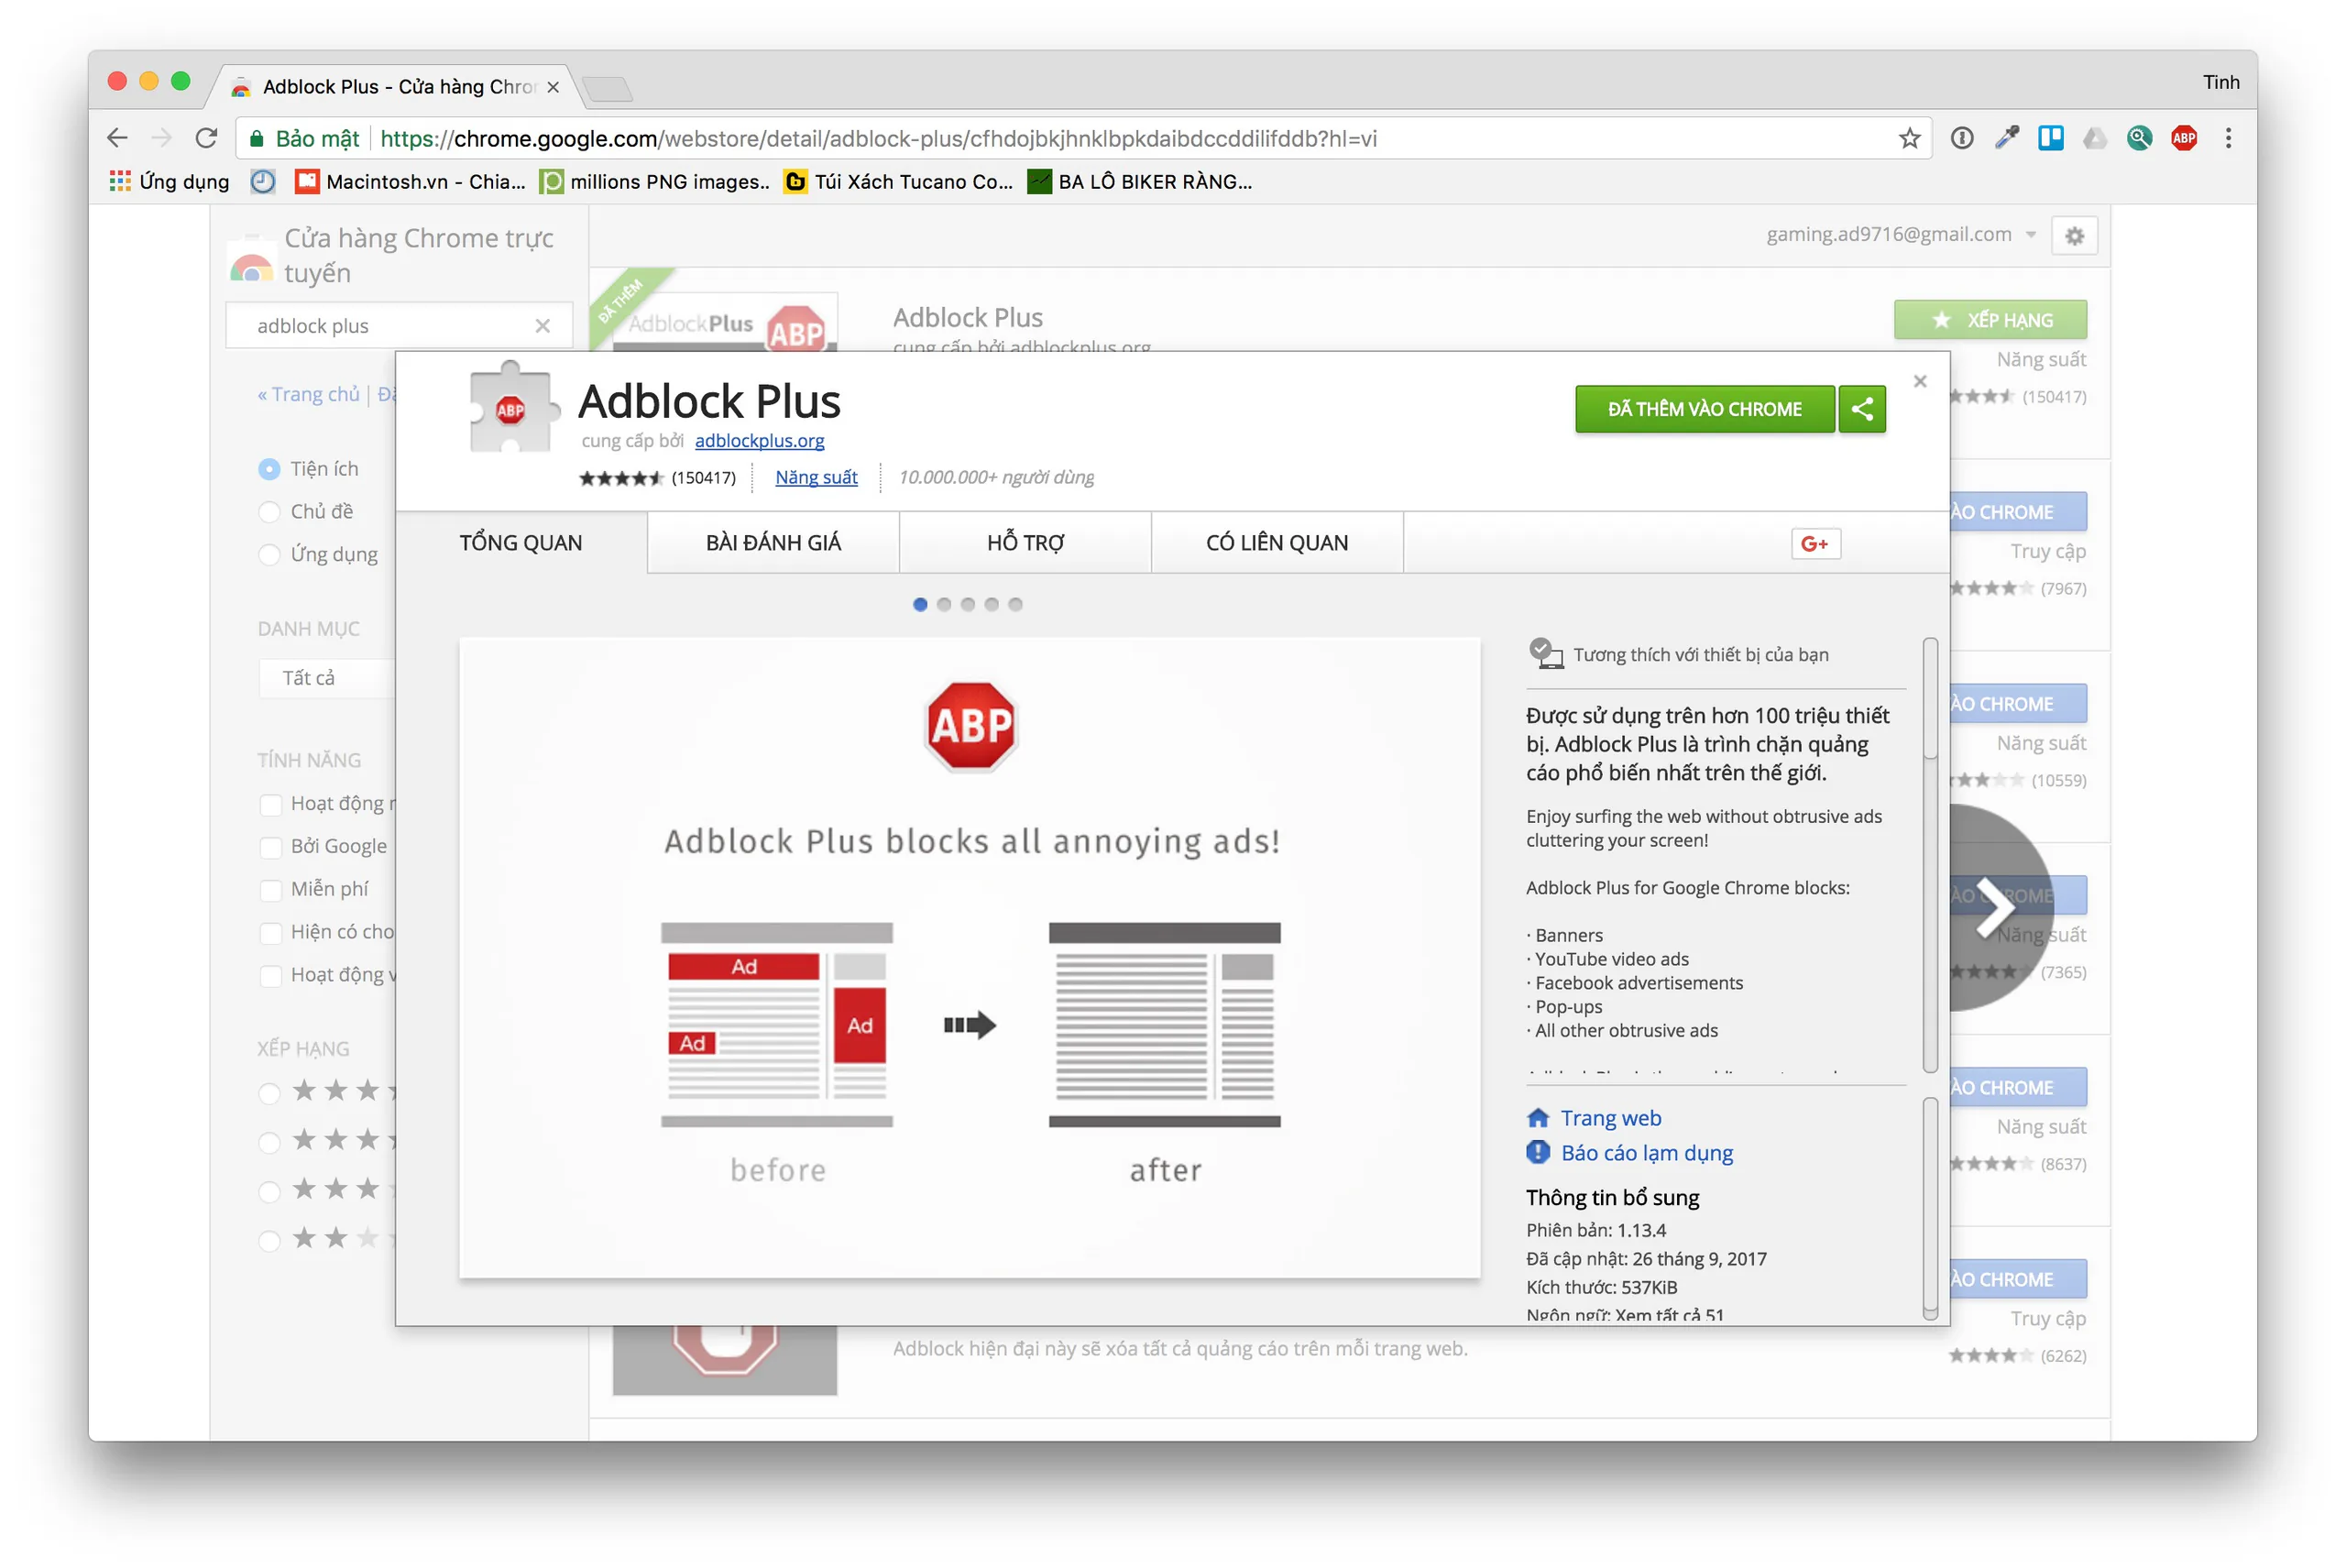Open the Túi Xách Tucano bookmark
2346x1568 pixels.
click(x=898, y=181)
